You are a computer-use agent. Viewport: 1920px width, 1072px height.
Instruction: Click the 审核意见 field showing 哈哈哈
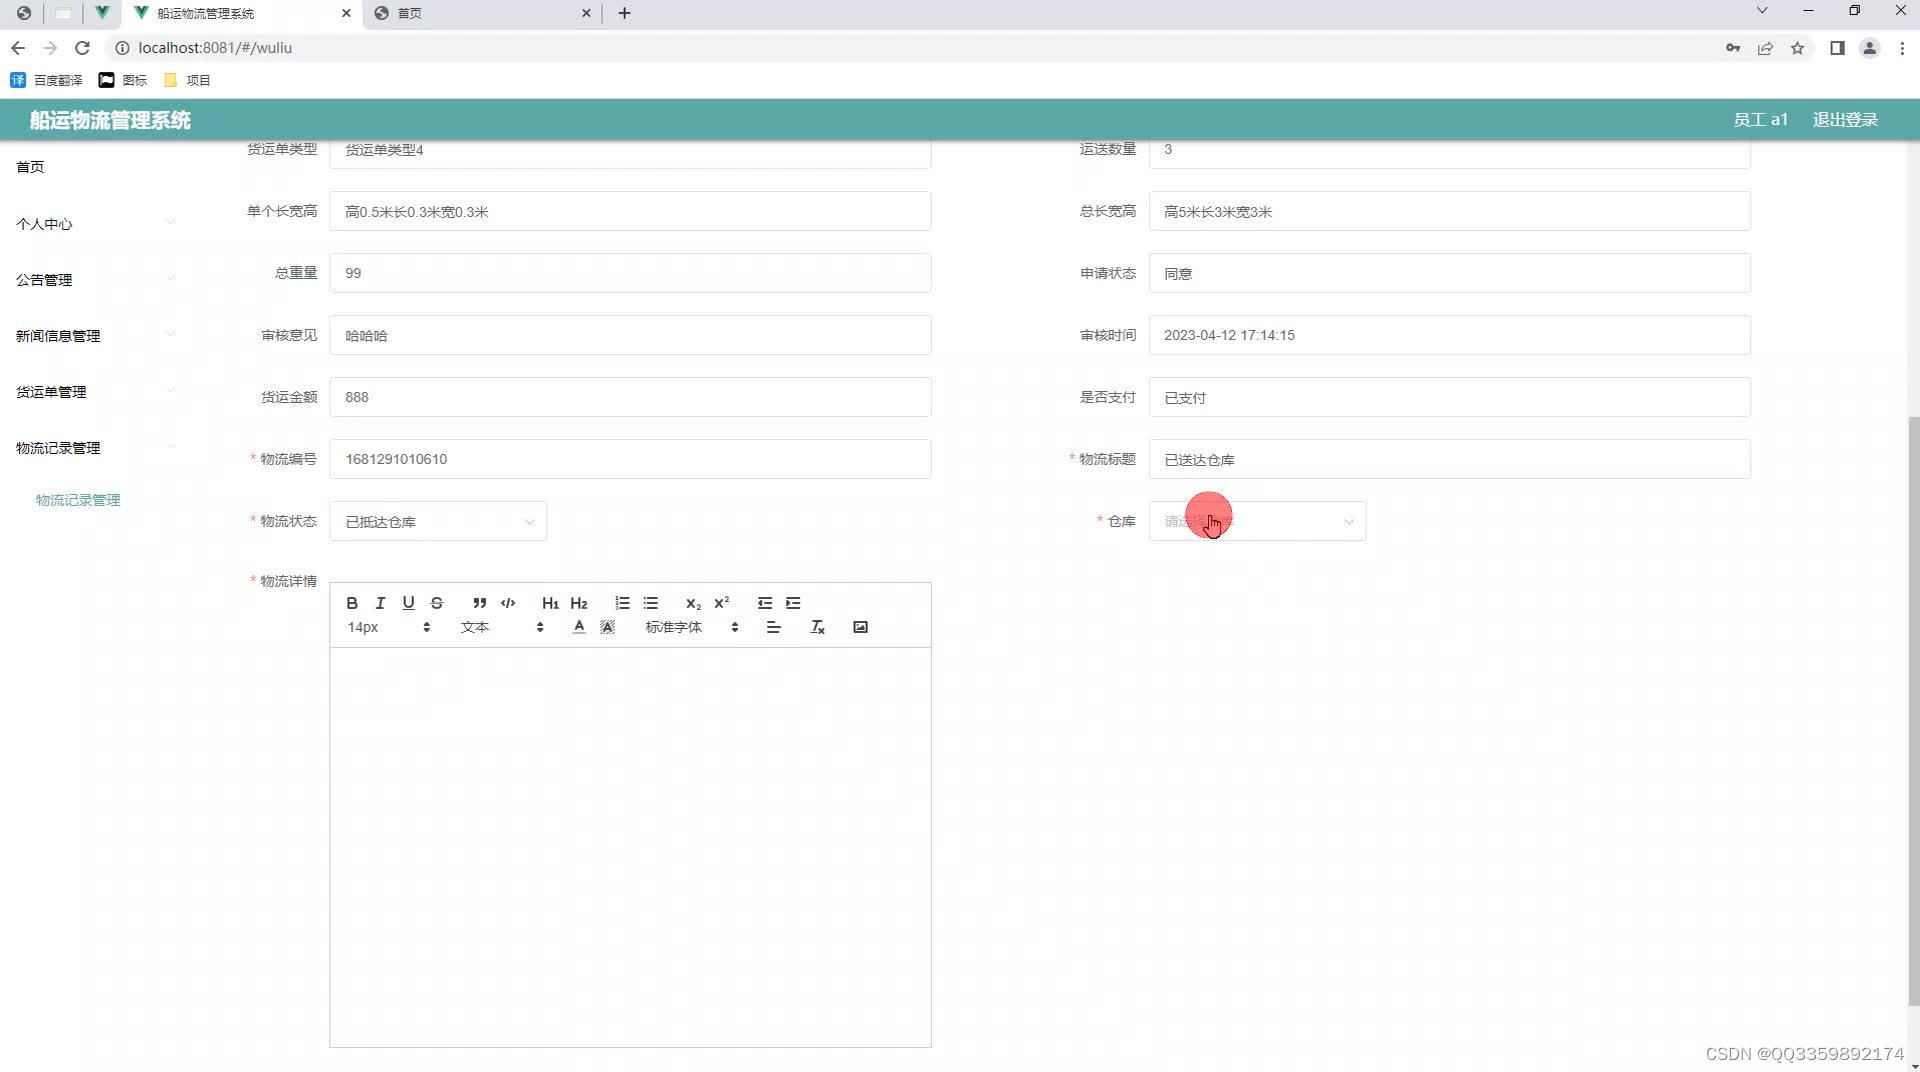click(x=630, y=335)
